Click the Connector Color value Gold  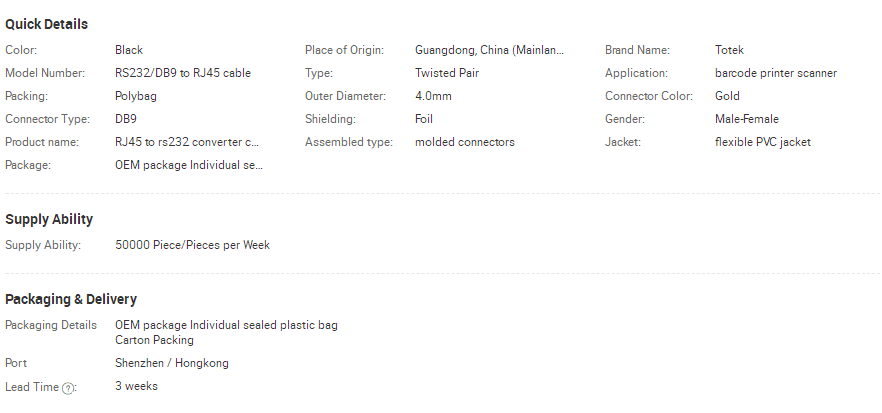[x=727, y=96]
